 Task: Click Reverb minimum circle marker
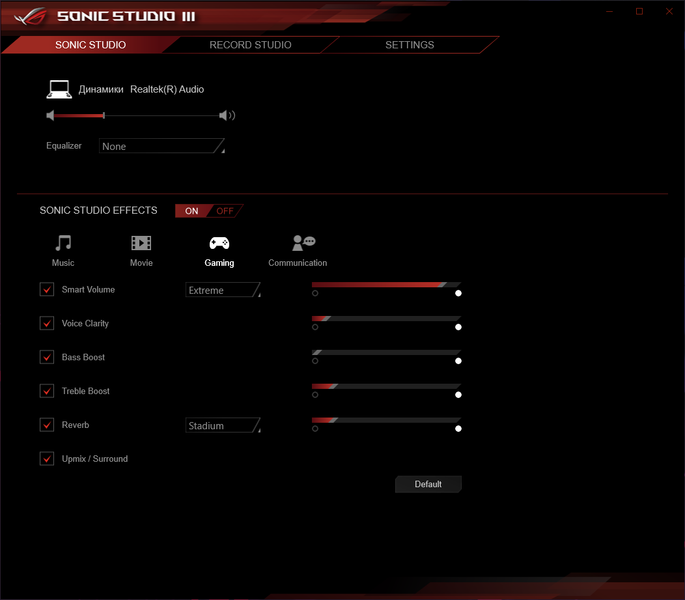pos(315,429)
